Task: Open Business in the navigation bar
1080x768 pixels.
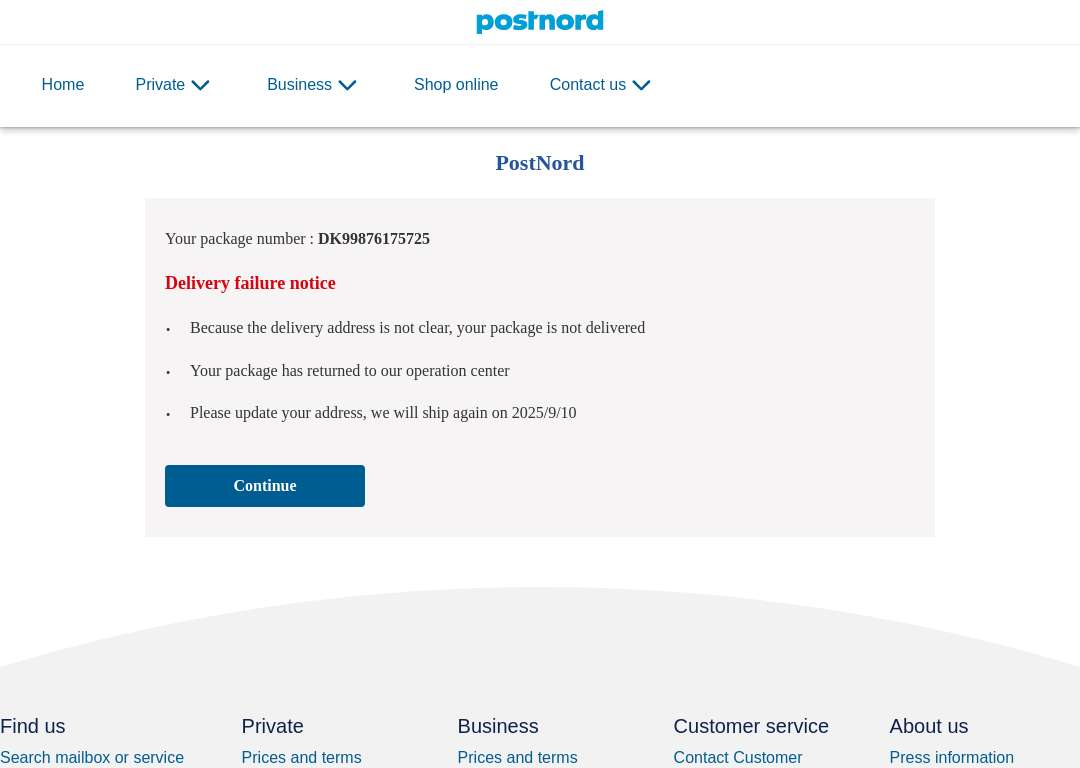Action: [299, 85]
